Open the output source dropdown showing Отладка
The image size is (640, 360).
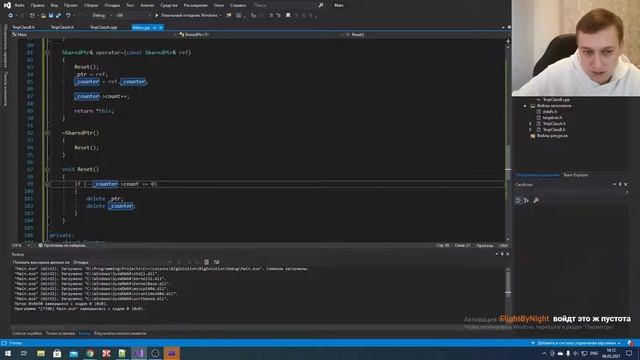point(122,262)
